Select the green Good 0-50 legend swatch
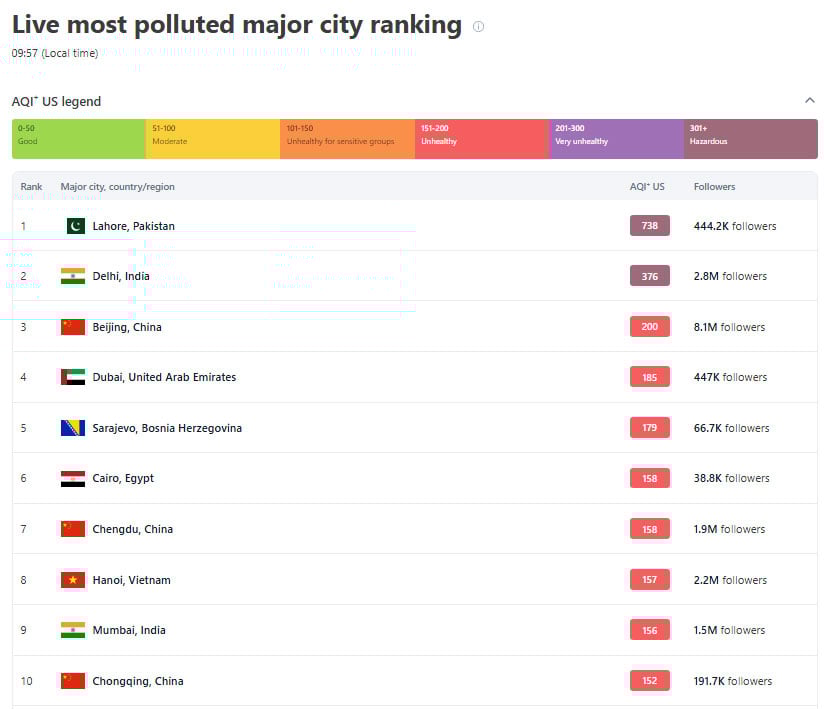Image resolution: width=830 pixels, height=709 pixels. point(79,139)
